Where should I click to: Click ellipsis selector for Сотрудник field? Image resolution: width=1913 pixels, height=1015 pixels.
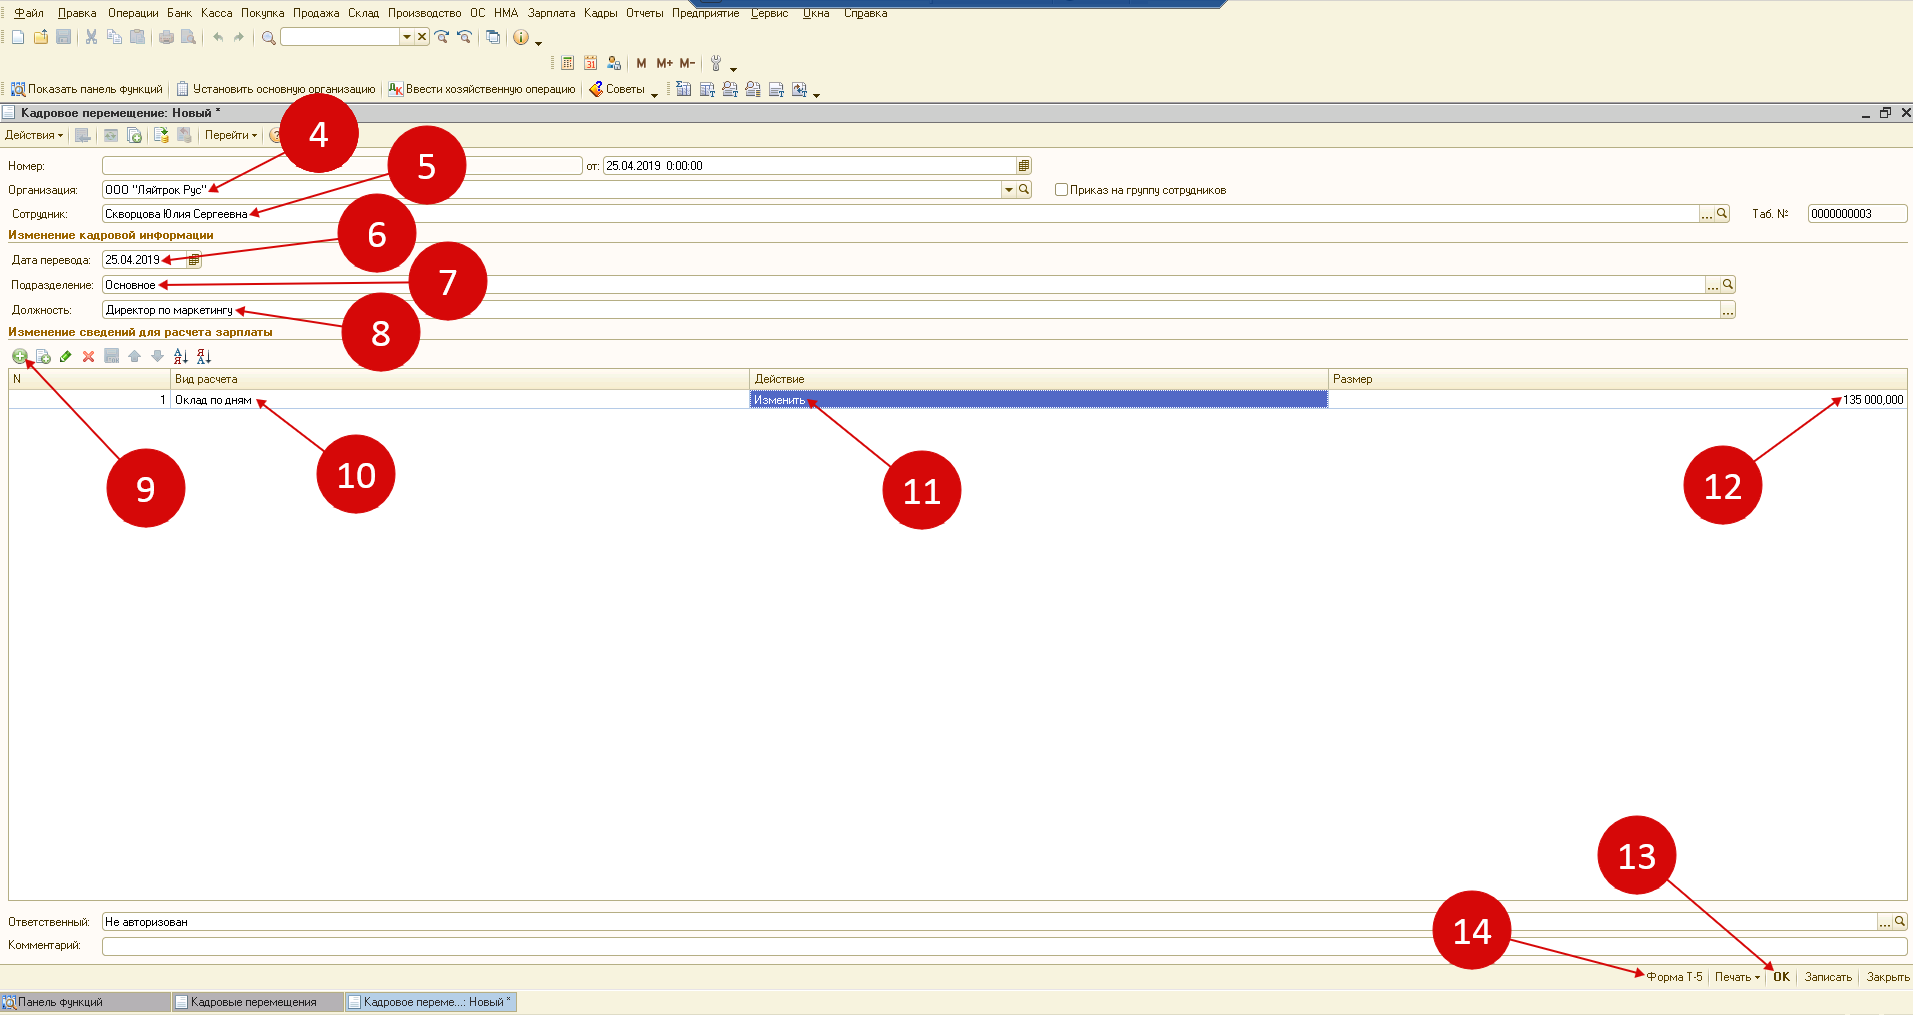click(1707, 214)
